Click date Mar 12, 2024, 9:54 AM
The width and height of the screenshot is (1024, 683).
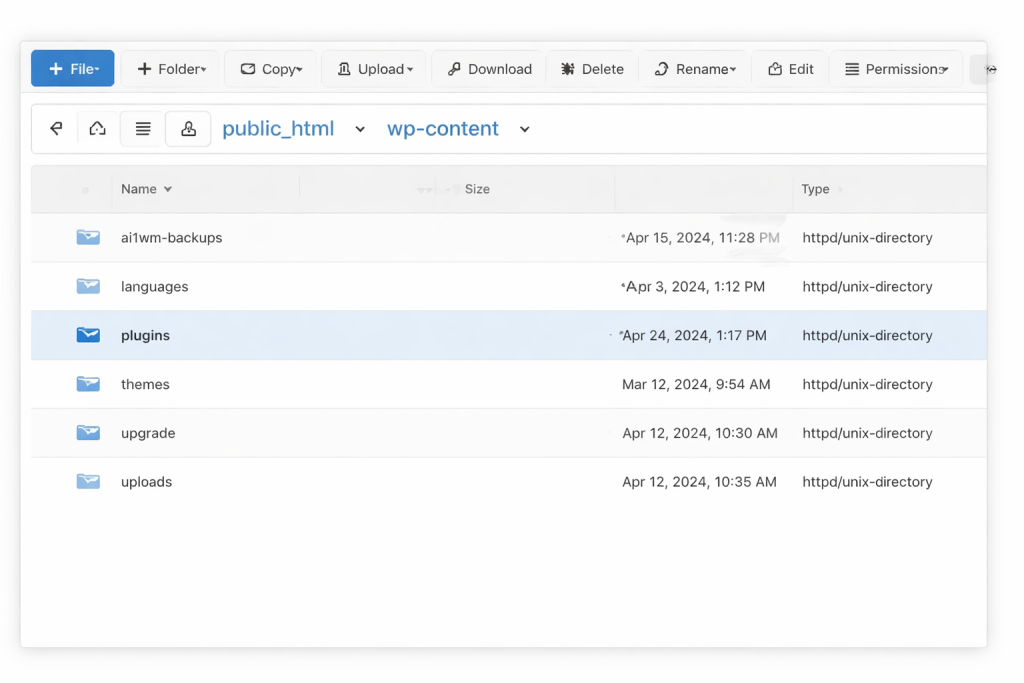coord(696,385)
